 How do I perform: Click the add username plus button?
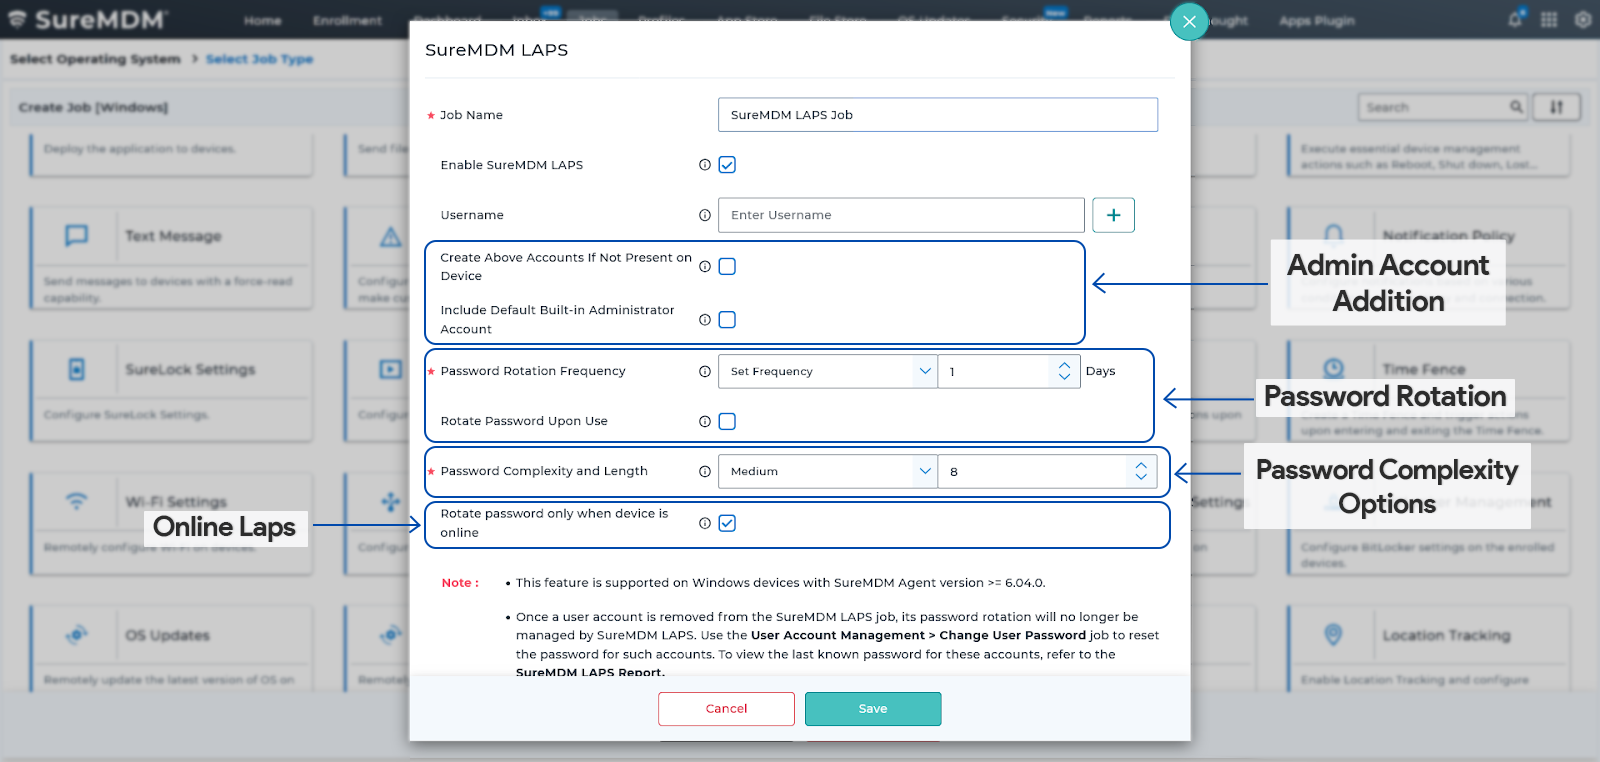pyautogui.click(x=1113, y=215)
